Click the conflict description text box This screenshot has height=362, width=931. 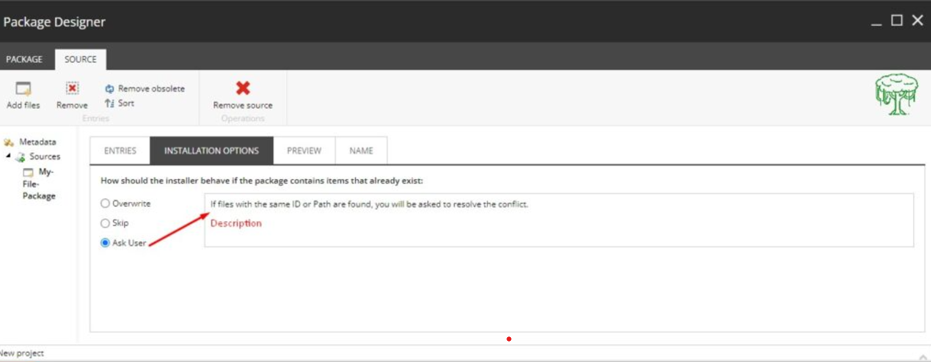point(559,220)
